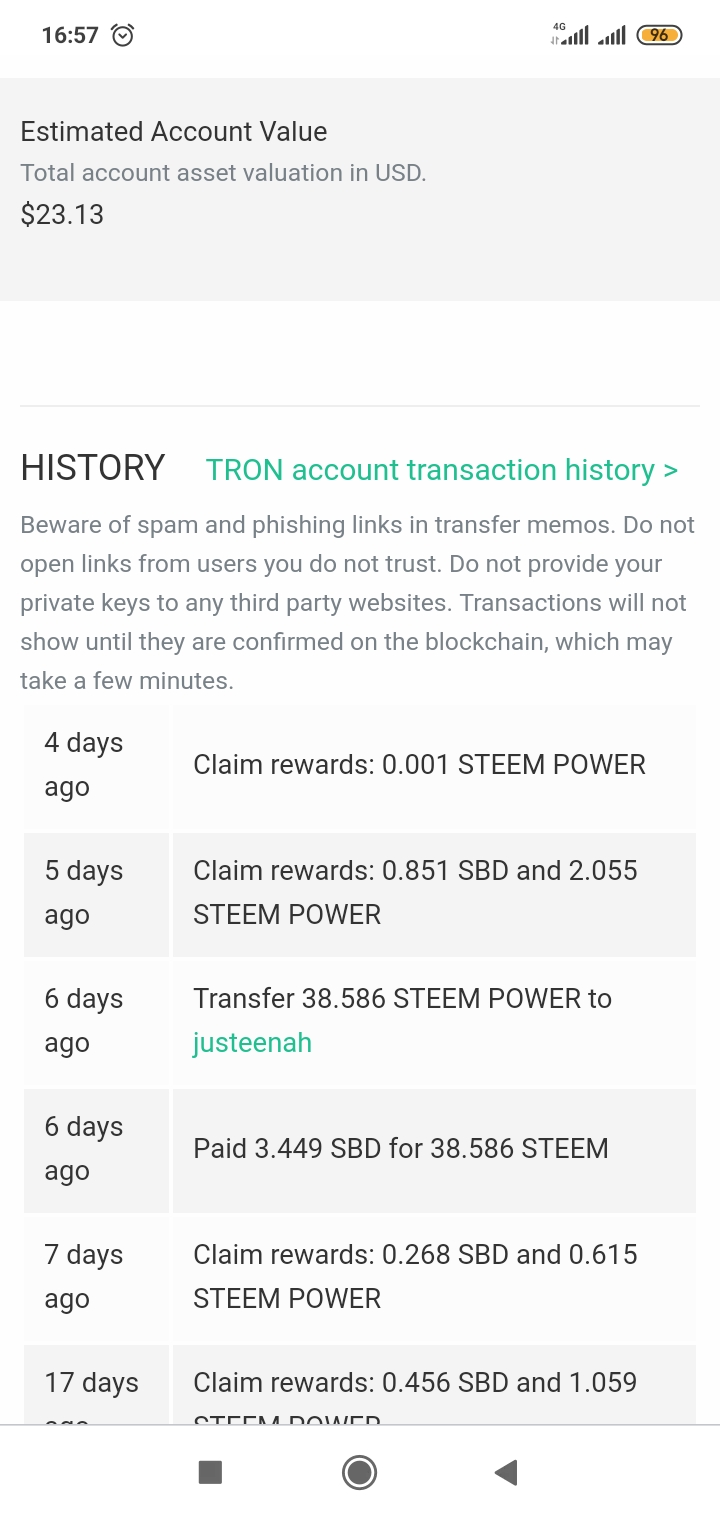Tap the Android back triangle icon
Viewport: 720px width, 1520px height.
(x=506, y=1472)
